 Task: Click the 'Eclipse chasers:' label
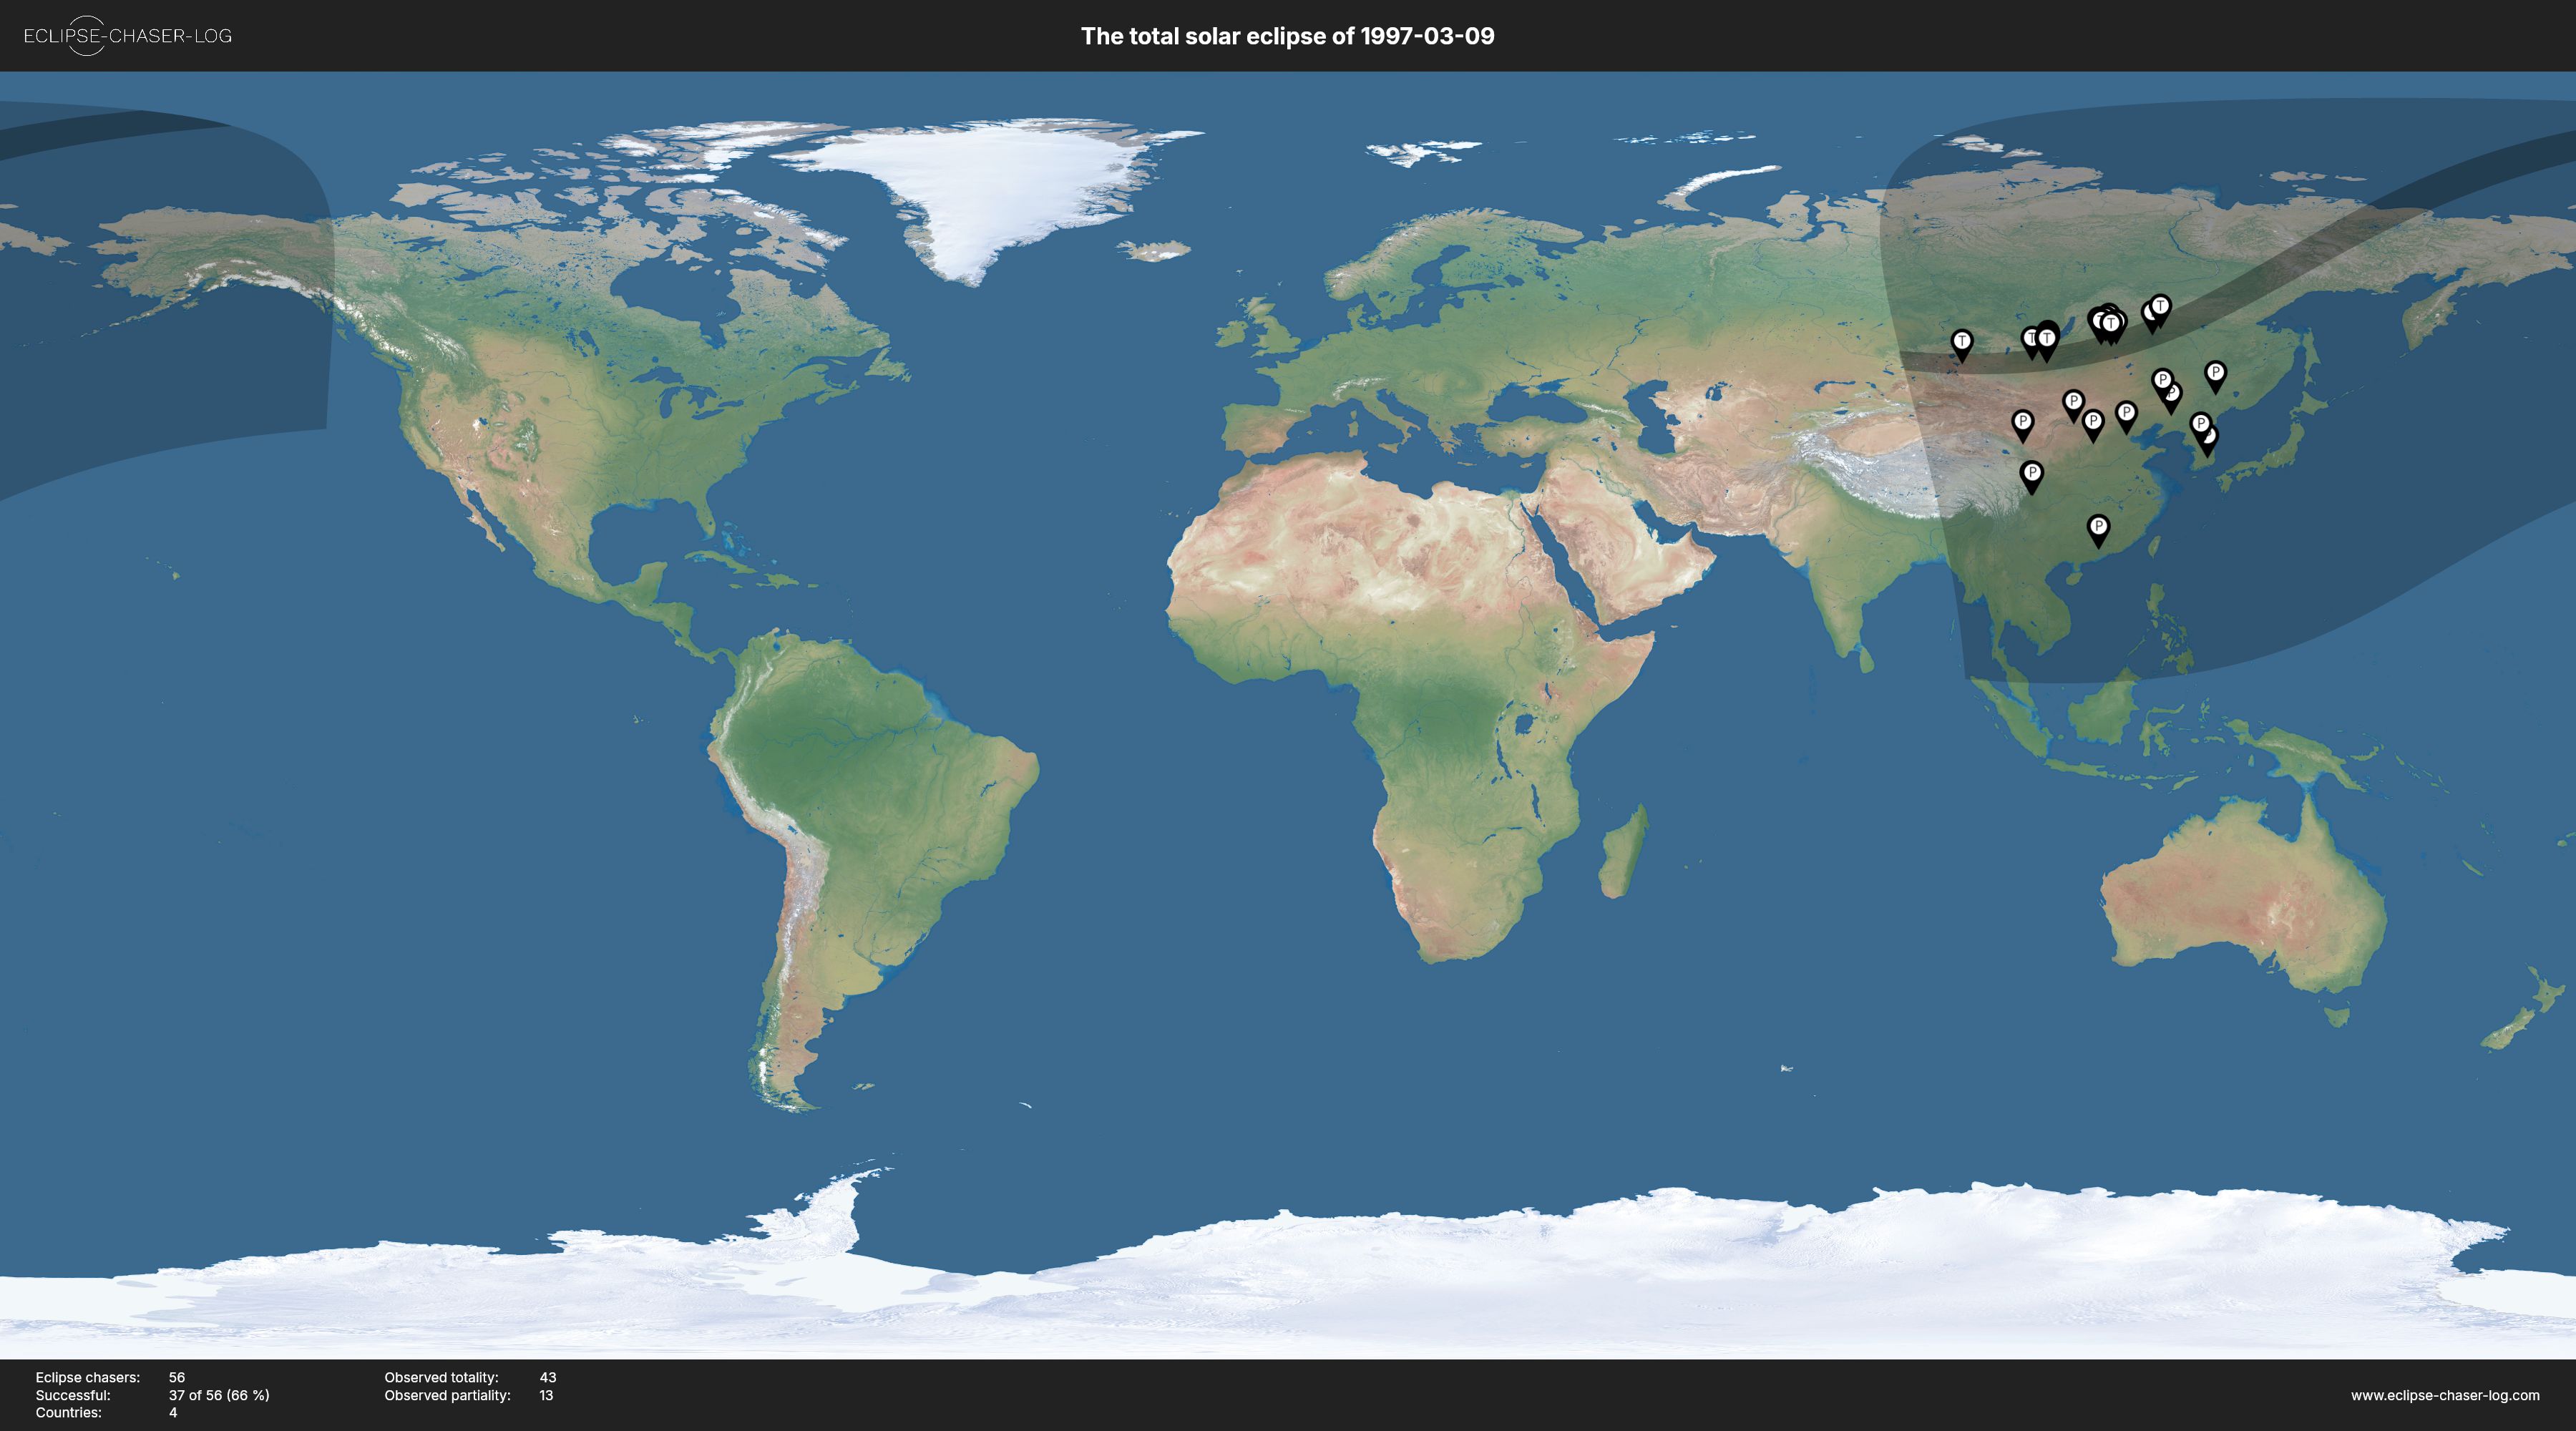pos(88,1377)
